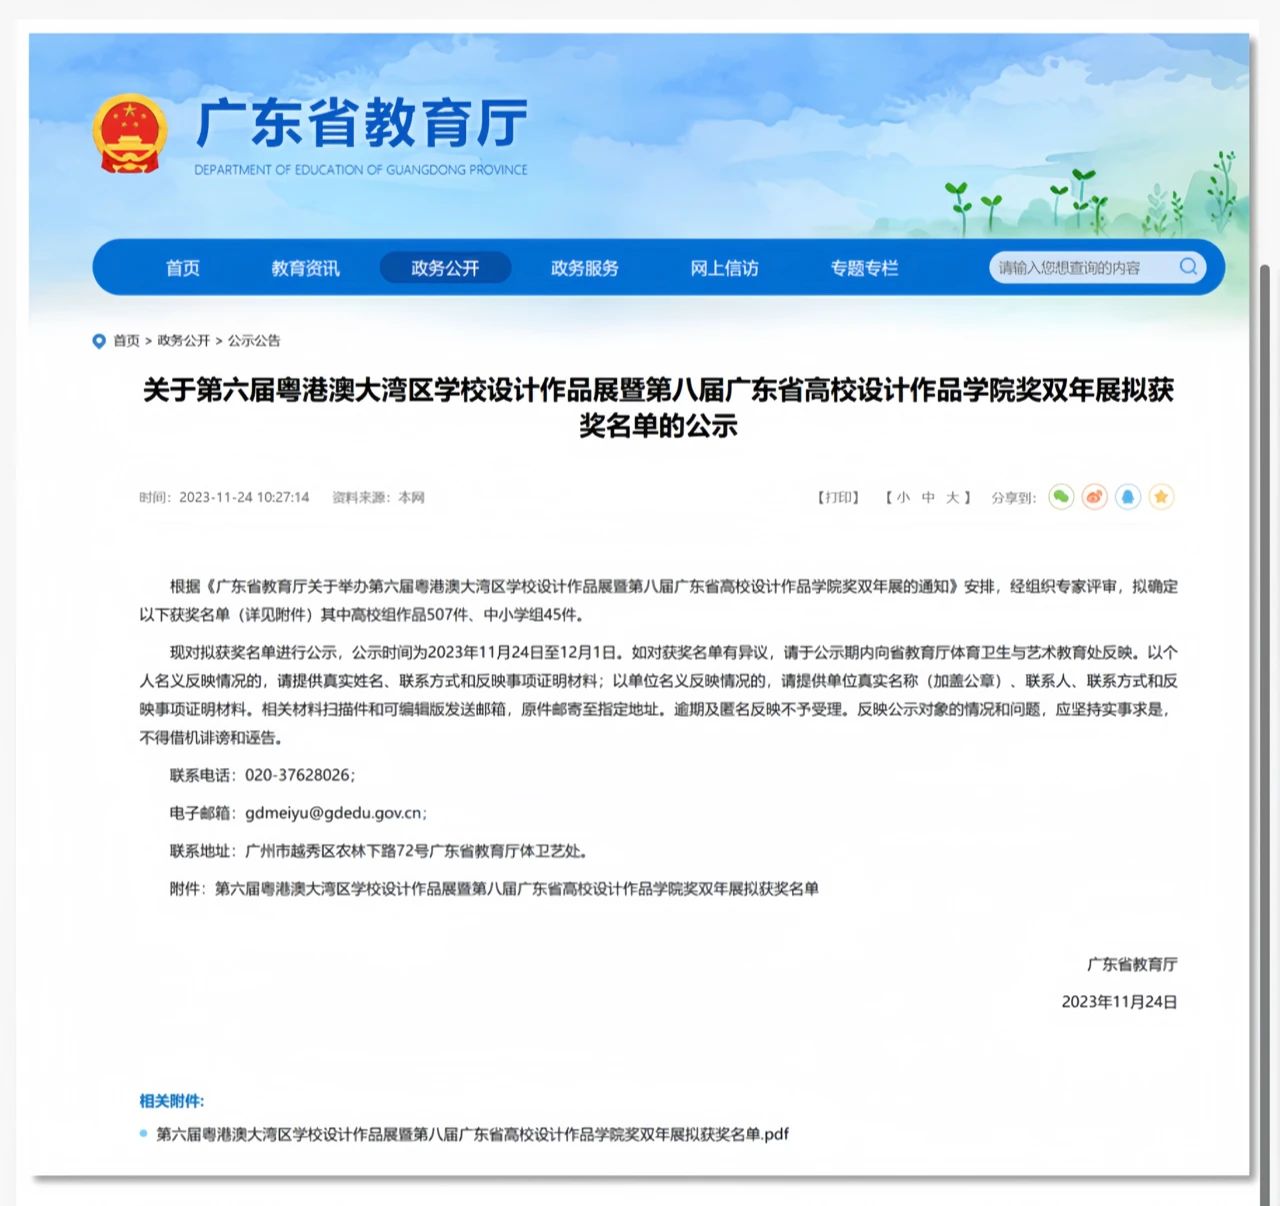The width and height of the screenshot is (1280, 1206).
Task: Open the 首页 navigation tab
Action: click(x=183, y=268)
